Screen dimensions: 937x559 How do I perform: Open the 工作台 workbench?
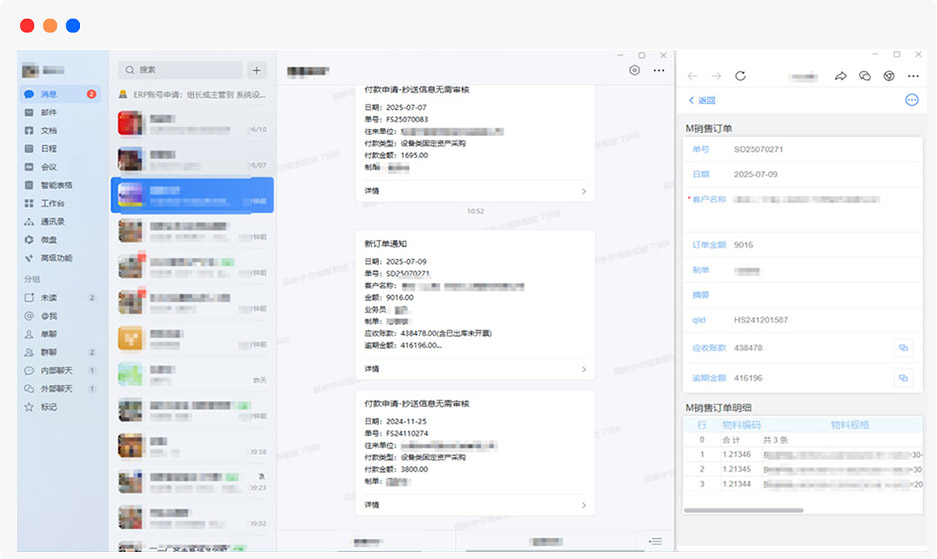point(51,203)
